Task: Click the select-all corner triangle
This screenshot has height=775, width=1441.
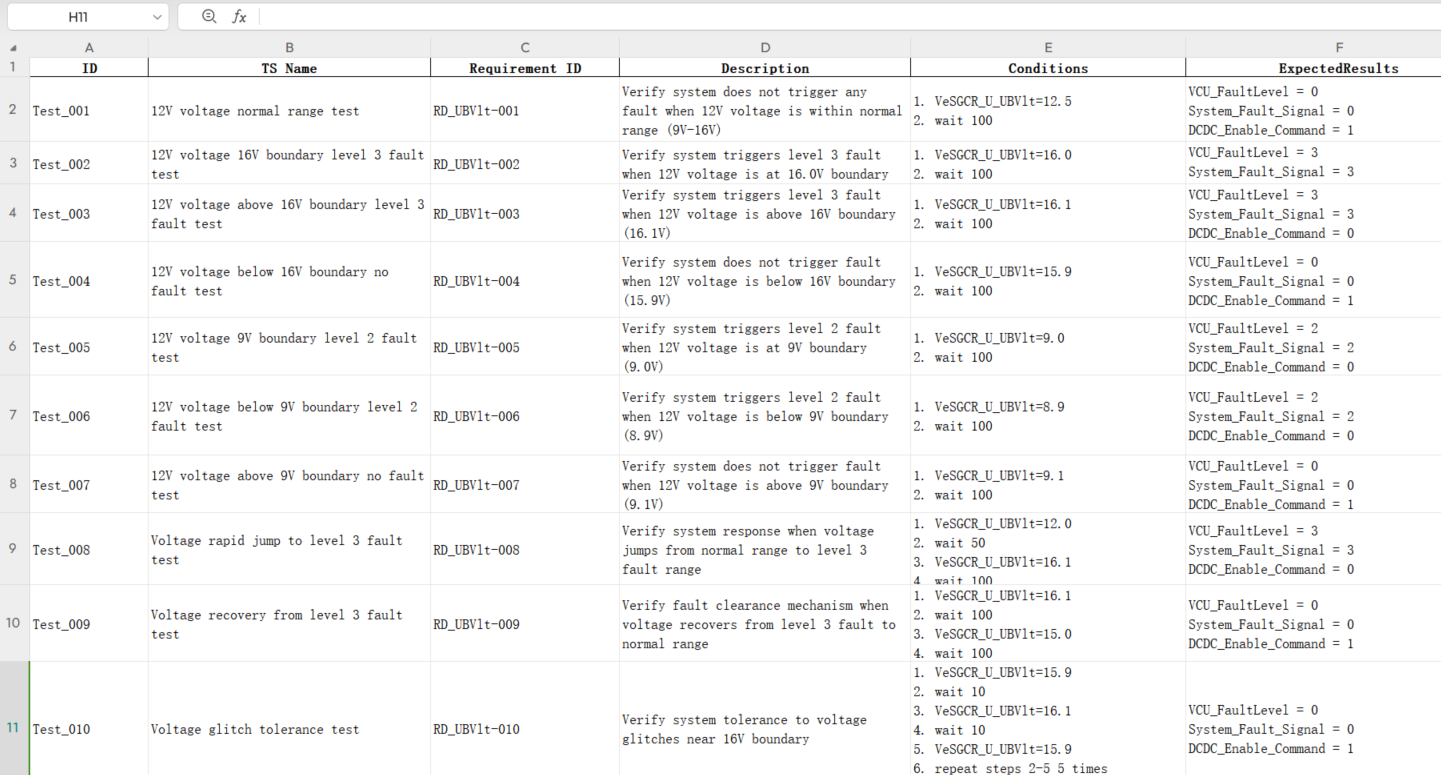Action: pos(13,48)
